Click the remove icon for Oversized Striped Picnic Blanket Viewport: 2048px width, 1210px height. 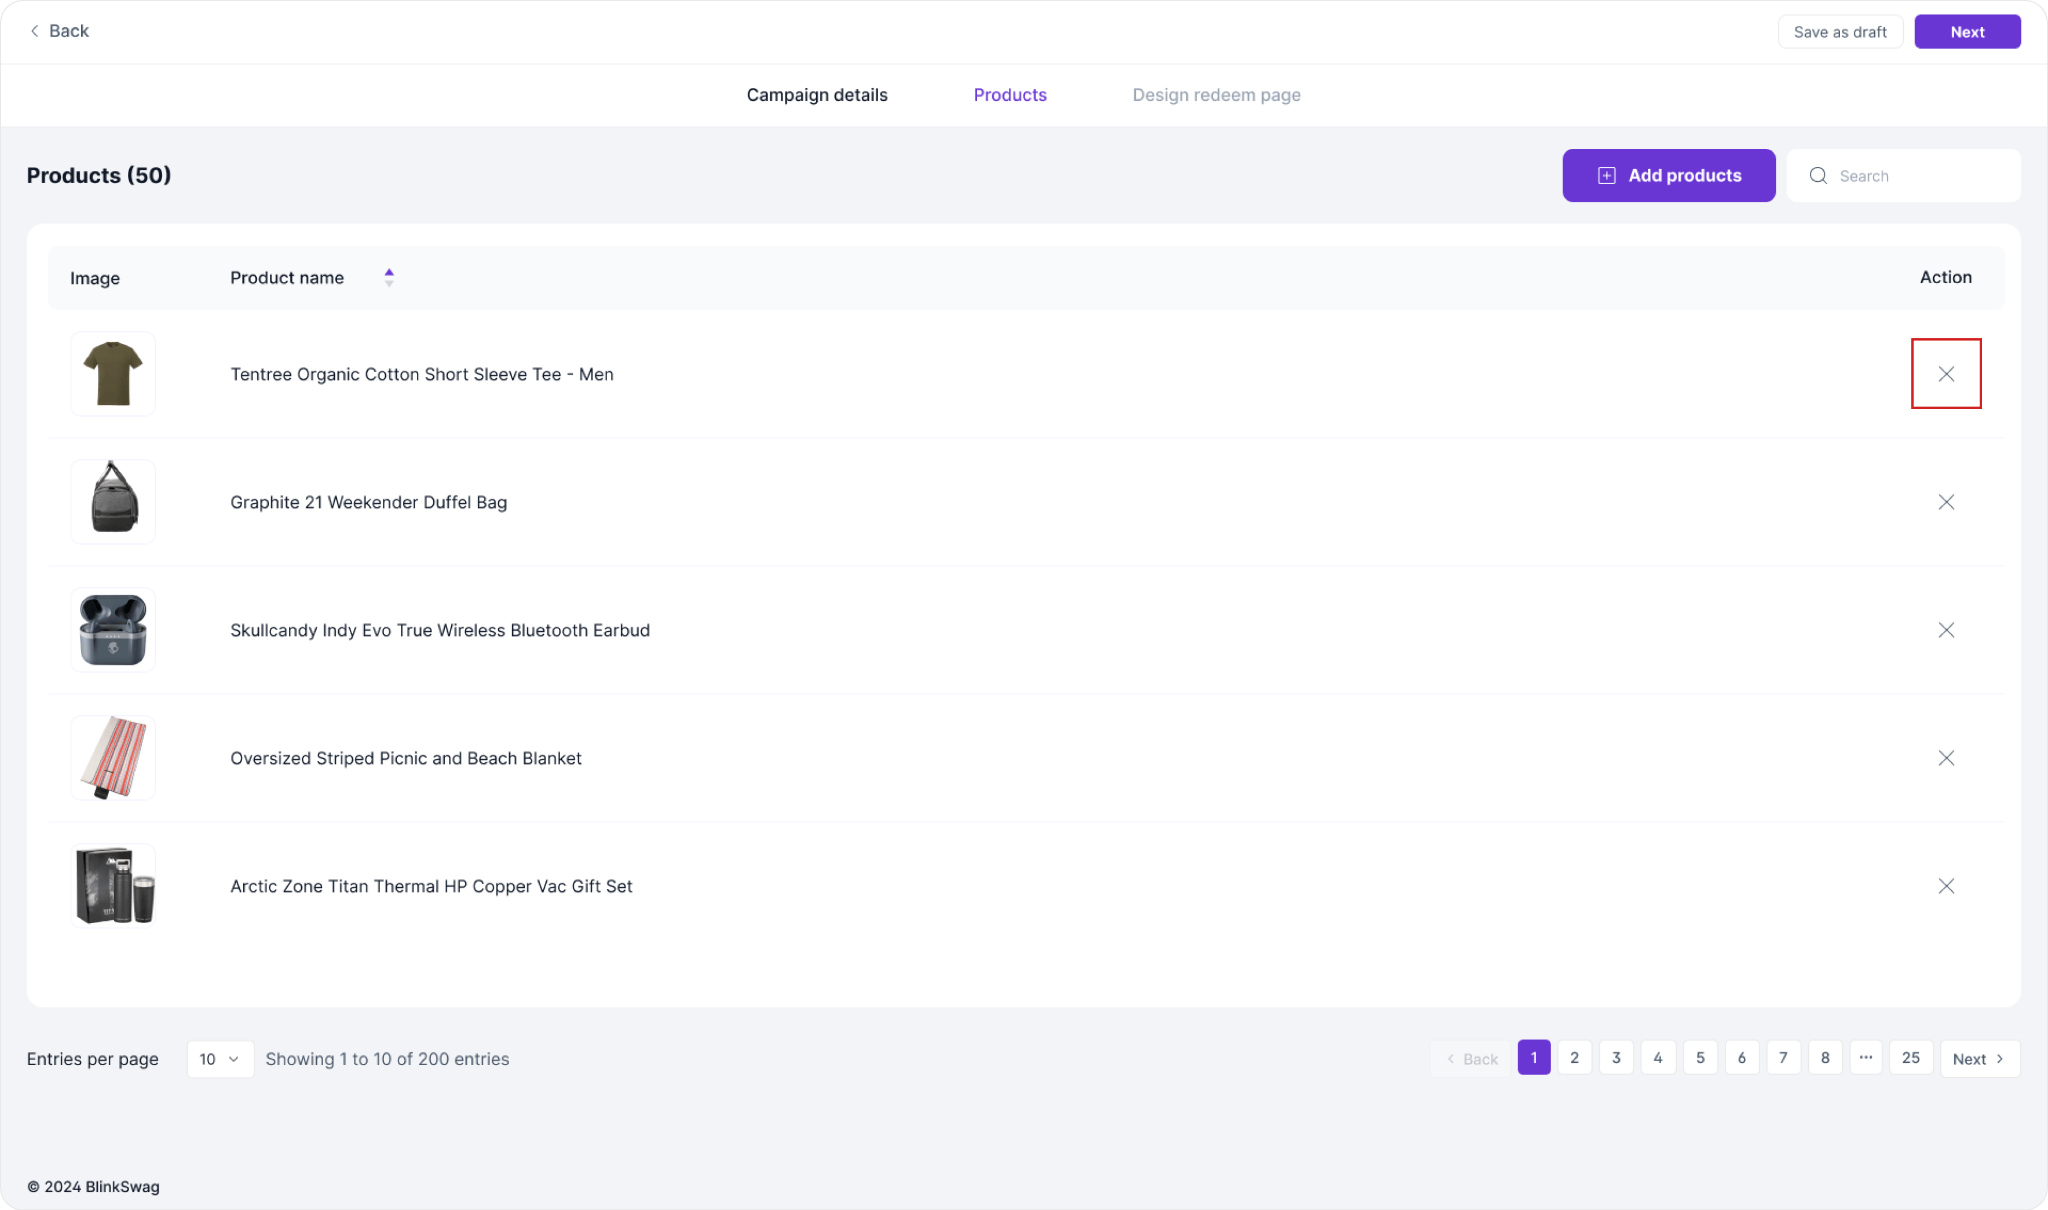[1946, 758]
